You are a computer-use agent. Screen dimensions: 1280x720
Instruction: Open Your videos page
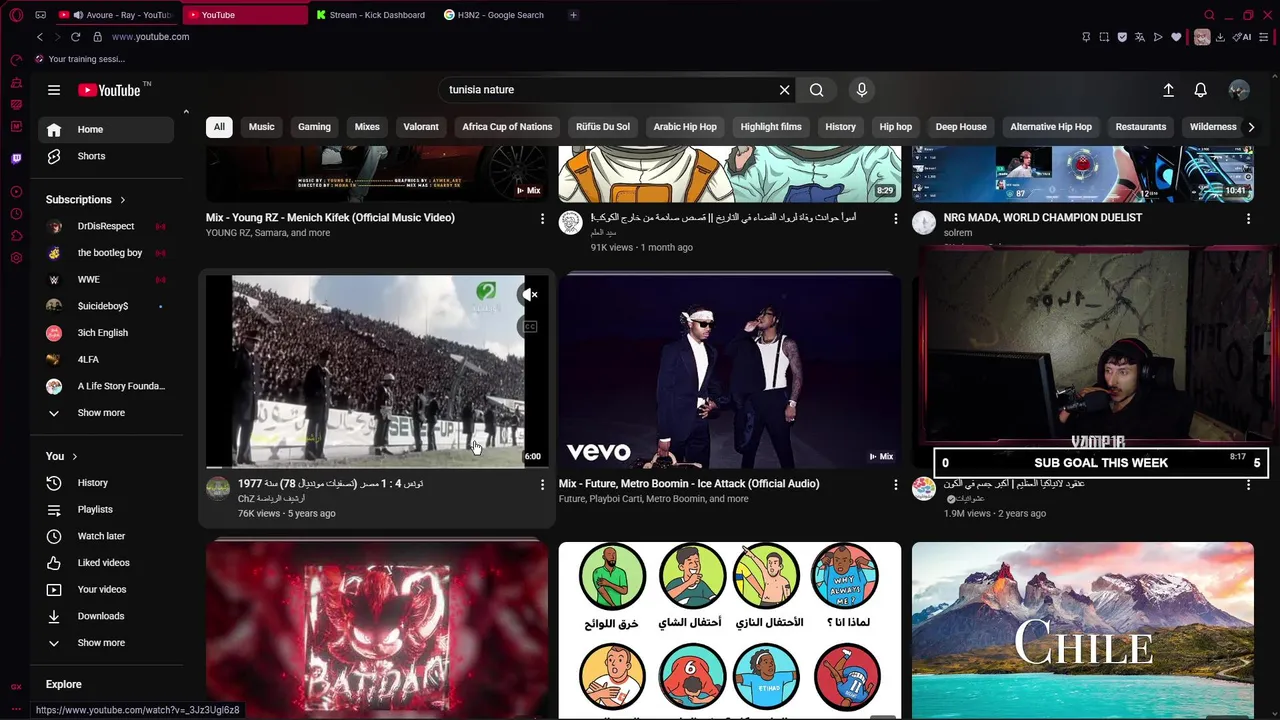click(106, 589)
